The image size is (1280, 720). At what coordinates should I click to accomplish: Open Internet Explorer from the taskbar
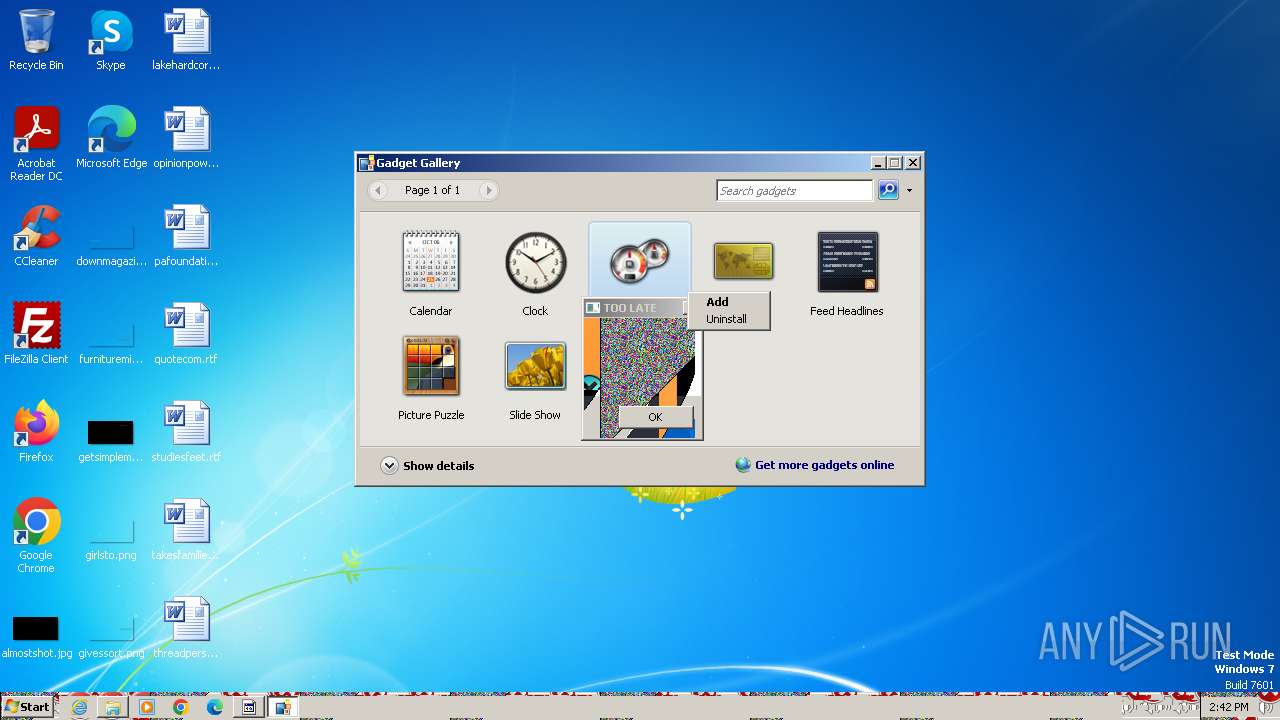click(x=80, y=707)
